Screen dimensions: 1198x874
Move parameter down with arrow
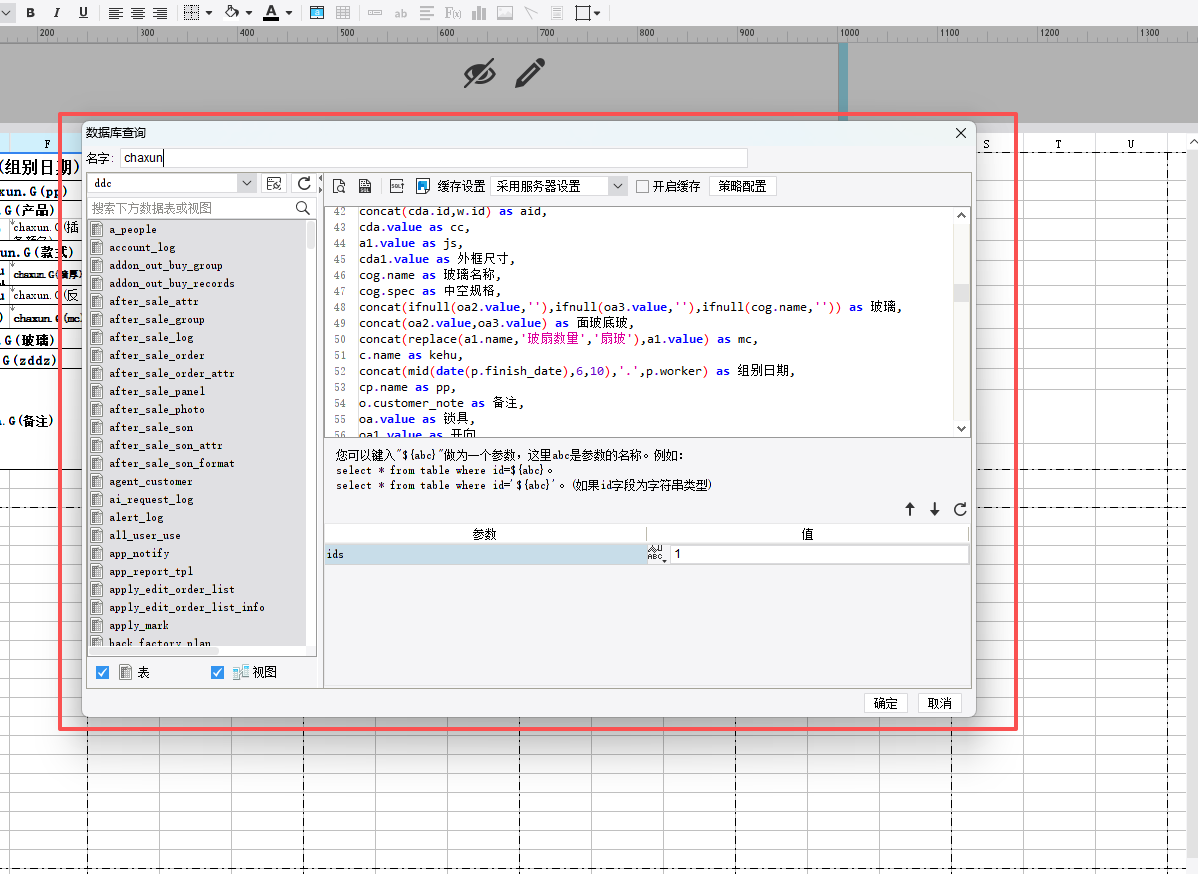pos(934,509)
